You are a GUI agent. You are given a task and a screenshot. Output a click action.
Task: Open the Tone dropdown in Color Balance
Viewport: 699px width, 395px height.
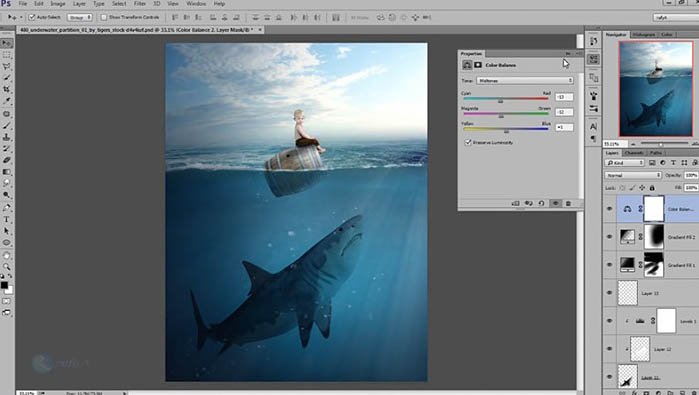point(525,81)
